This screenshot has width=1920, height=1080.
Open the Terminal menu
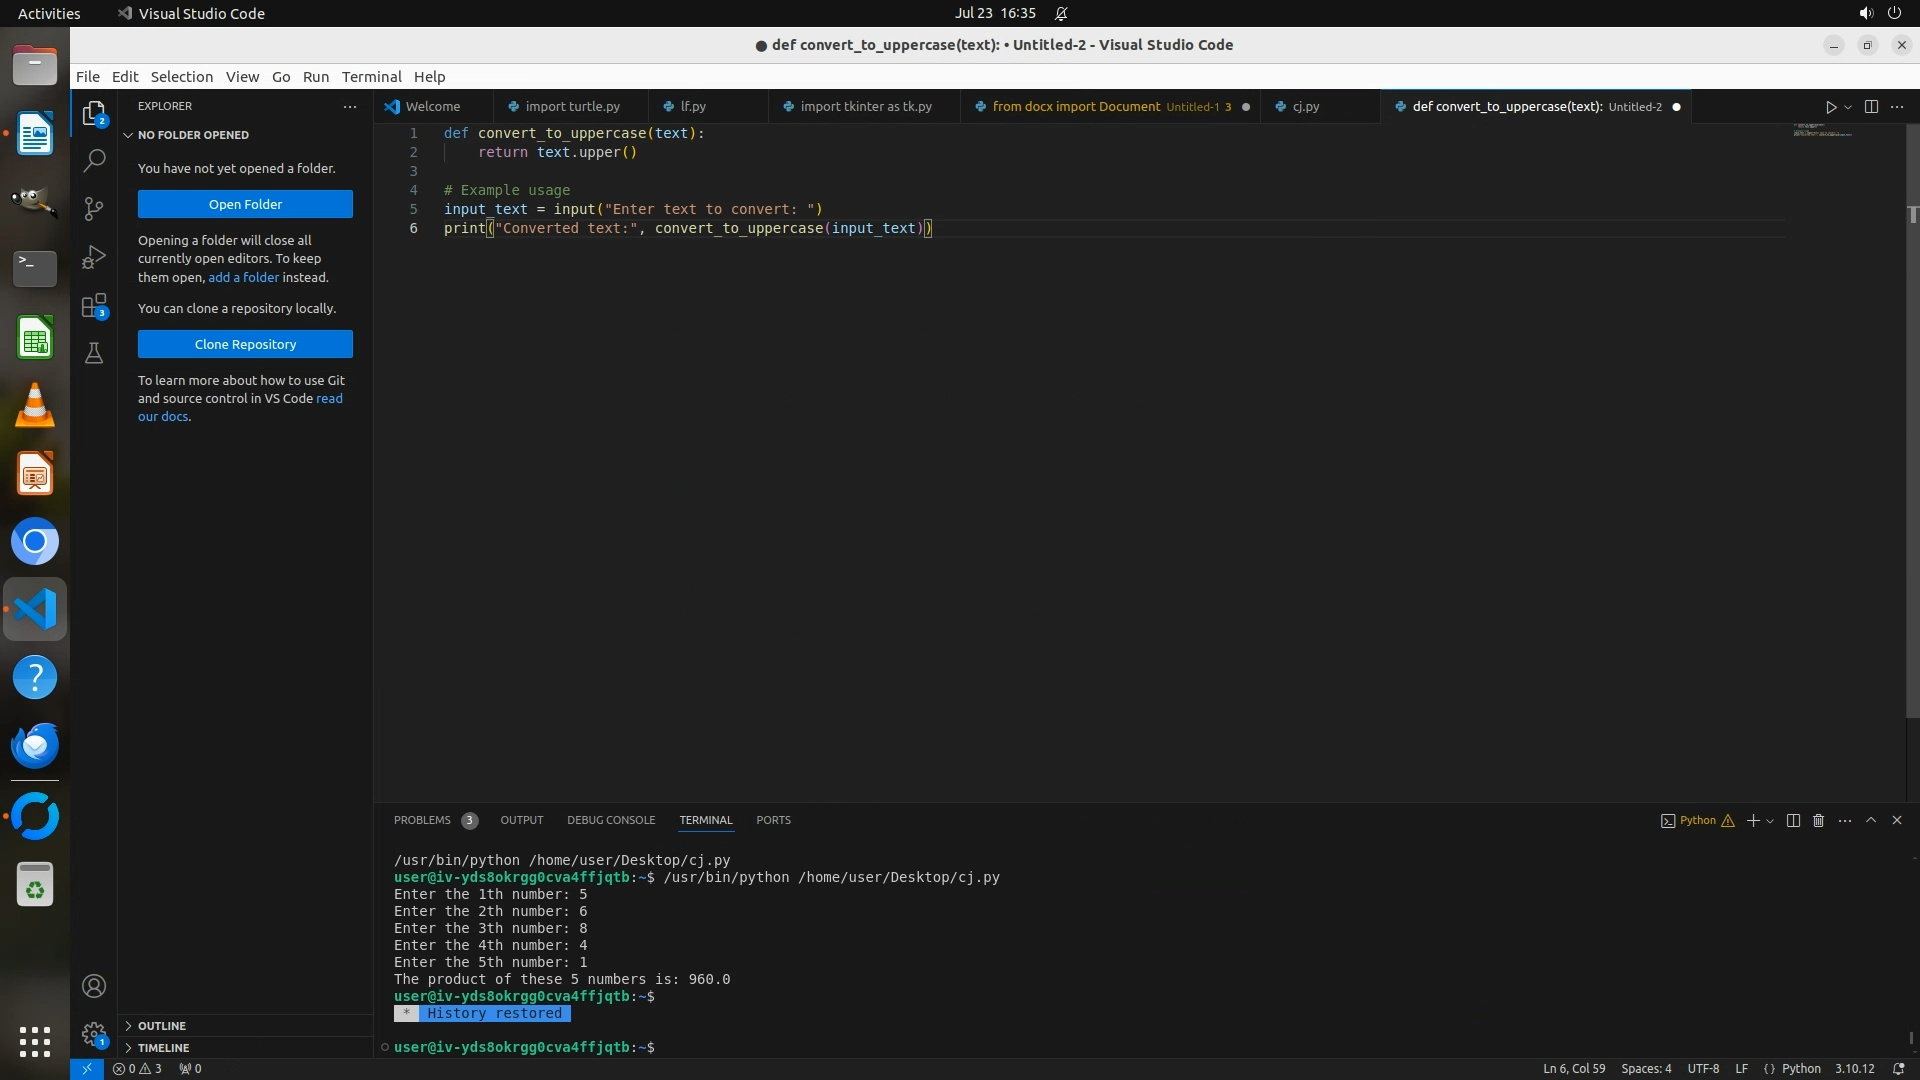tap(371, 77)
